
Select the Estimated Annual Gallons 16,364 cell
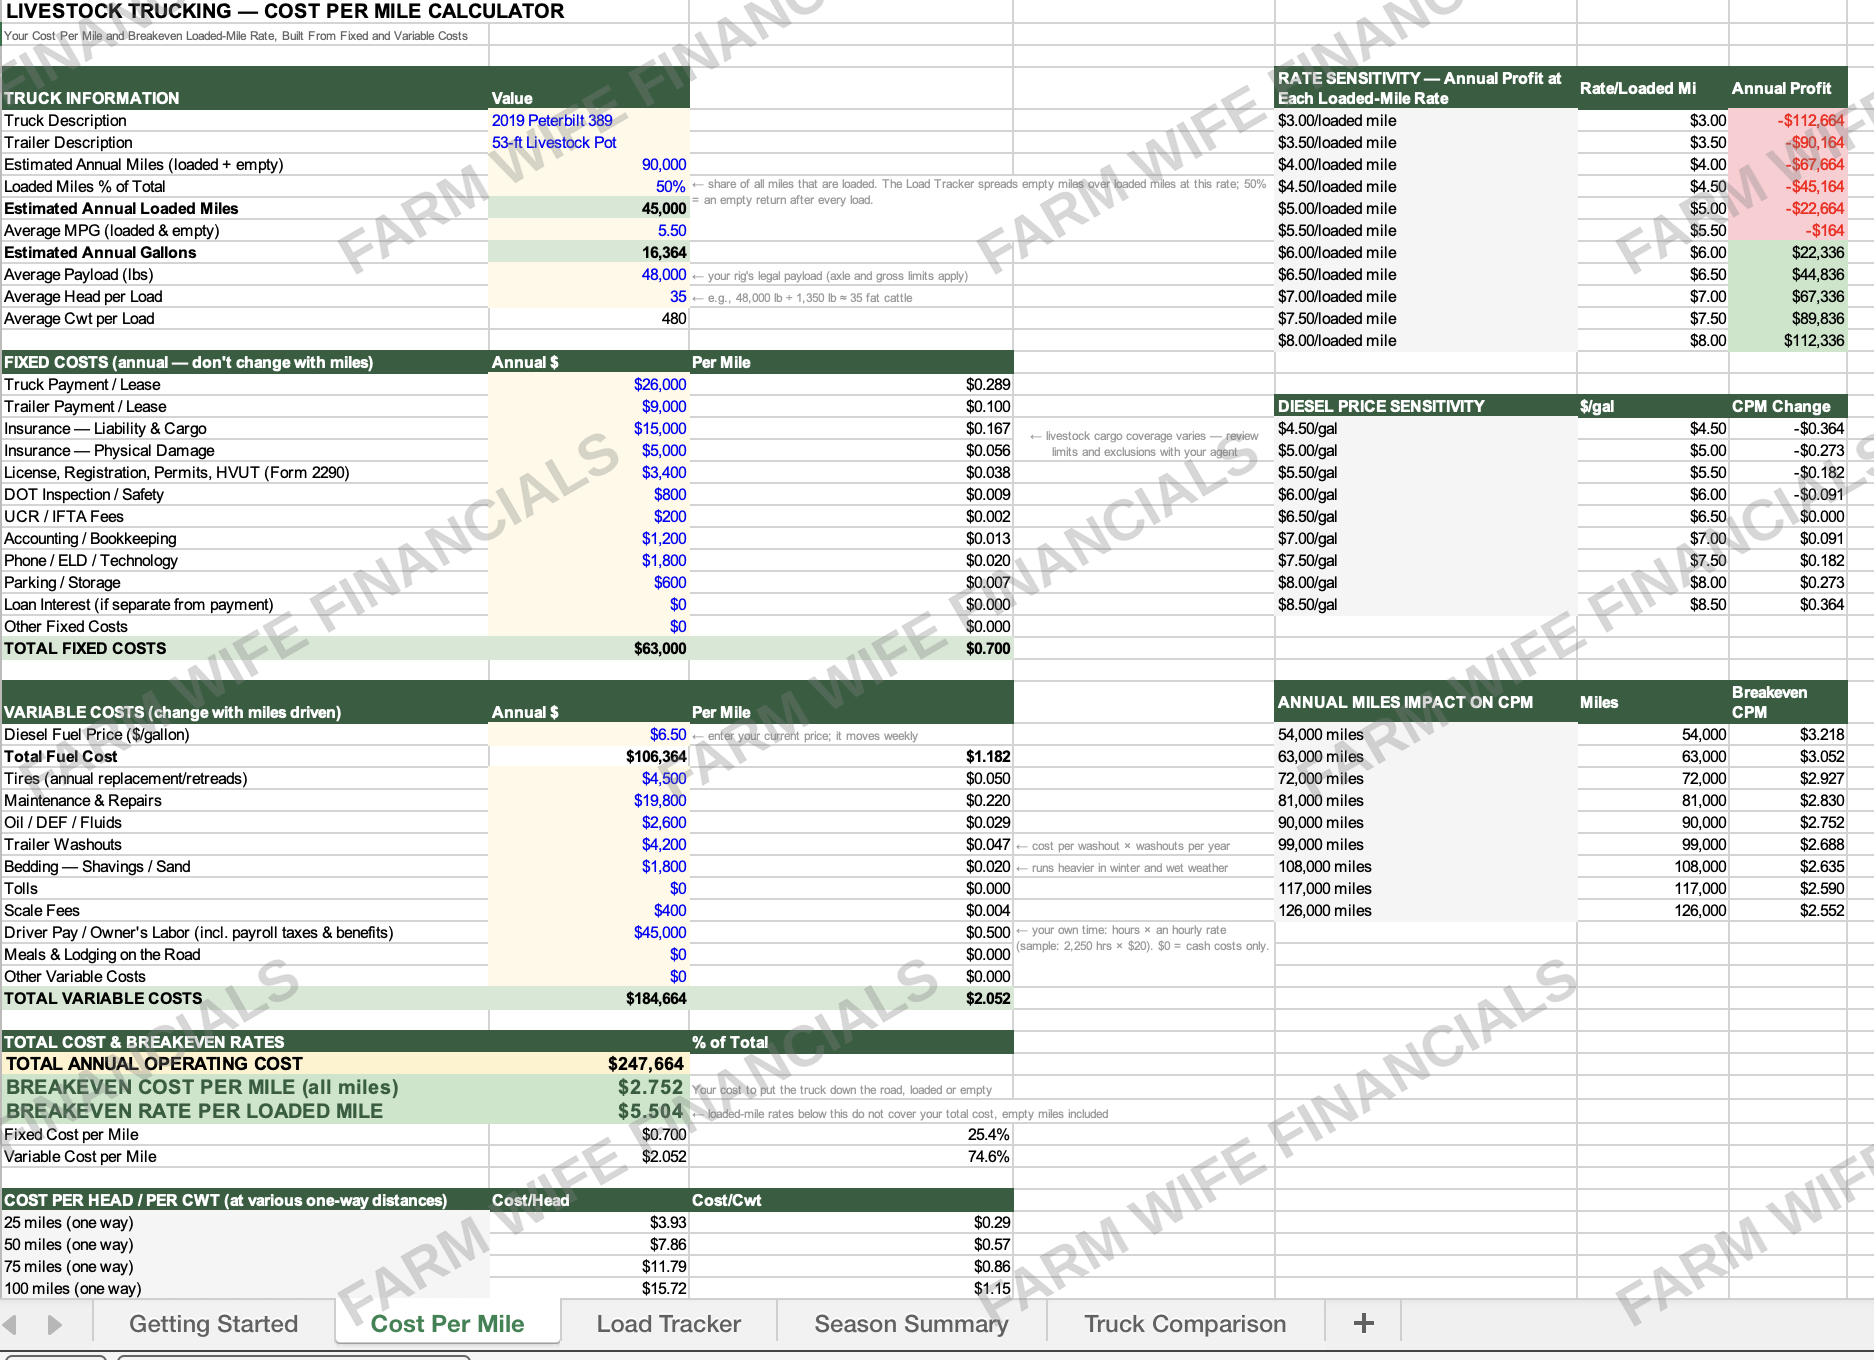coord(589,253)
